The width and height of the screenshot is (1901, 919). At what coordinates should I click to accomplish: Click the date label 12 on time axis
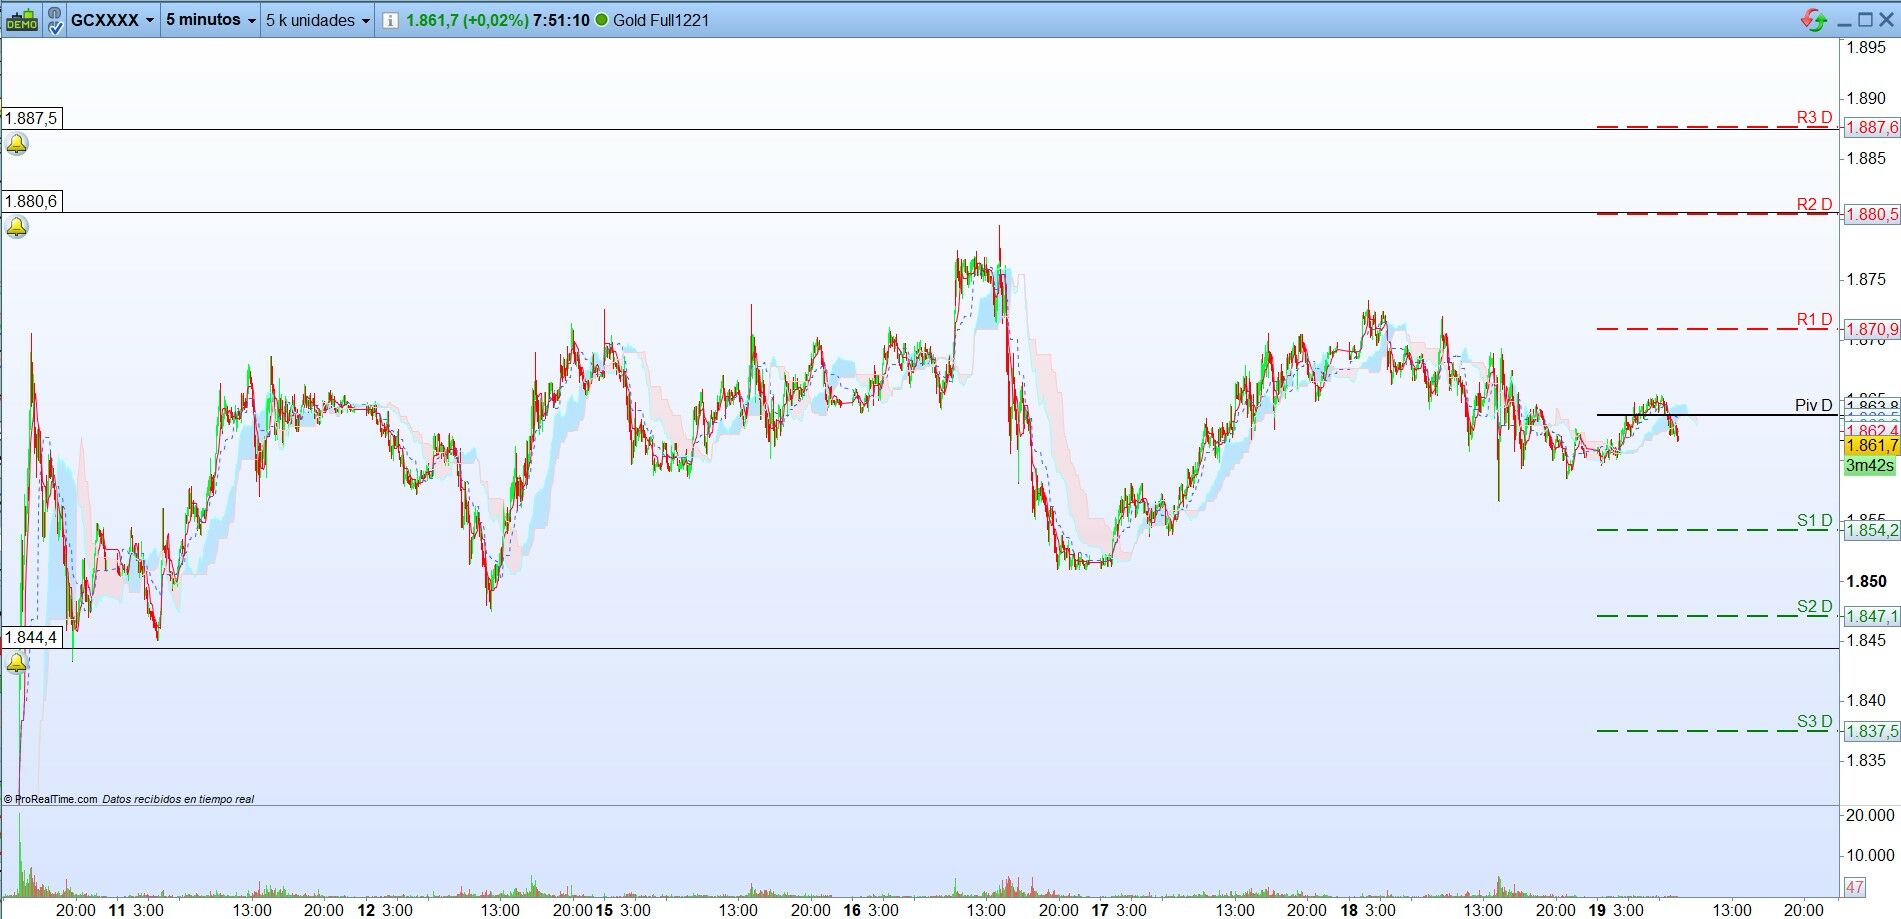click(366, 910)
